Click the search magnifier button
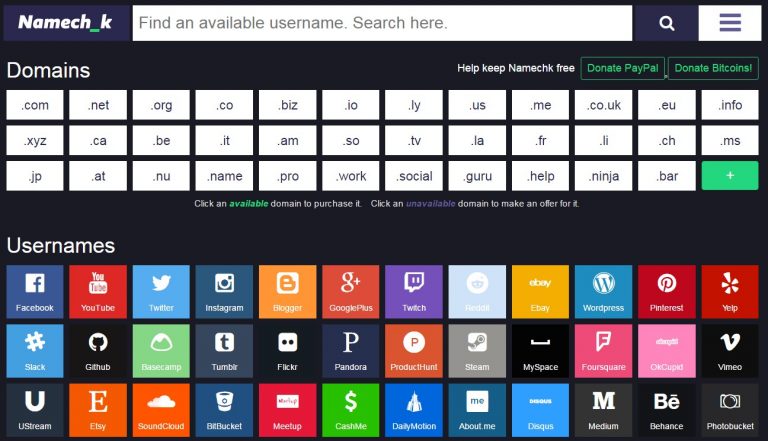The height and width of the screenshot is (441, 768). (666, 23)
